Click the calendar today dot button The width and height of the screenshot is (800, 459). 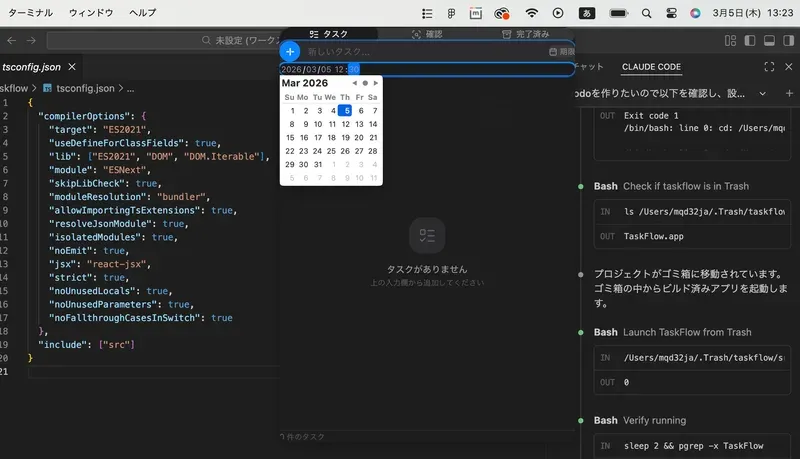pos(365,83)
